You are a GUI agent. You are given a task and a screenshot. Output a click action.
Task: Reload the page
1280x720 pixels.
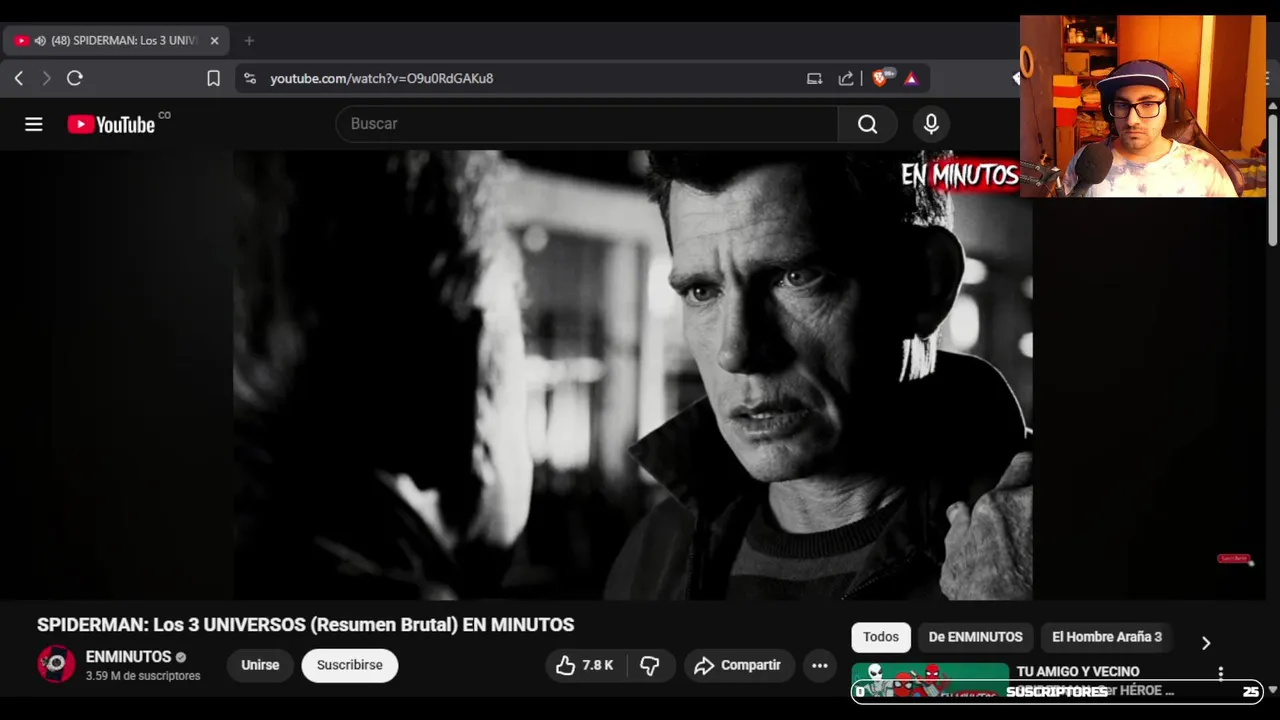coord(75,78)
